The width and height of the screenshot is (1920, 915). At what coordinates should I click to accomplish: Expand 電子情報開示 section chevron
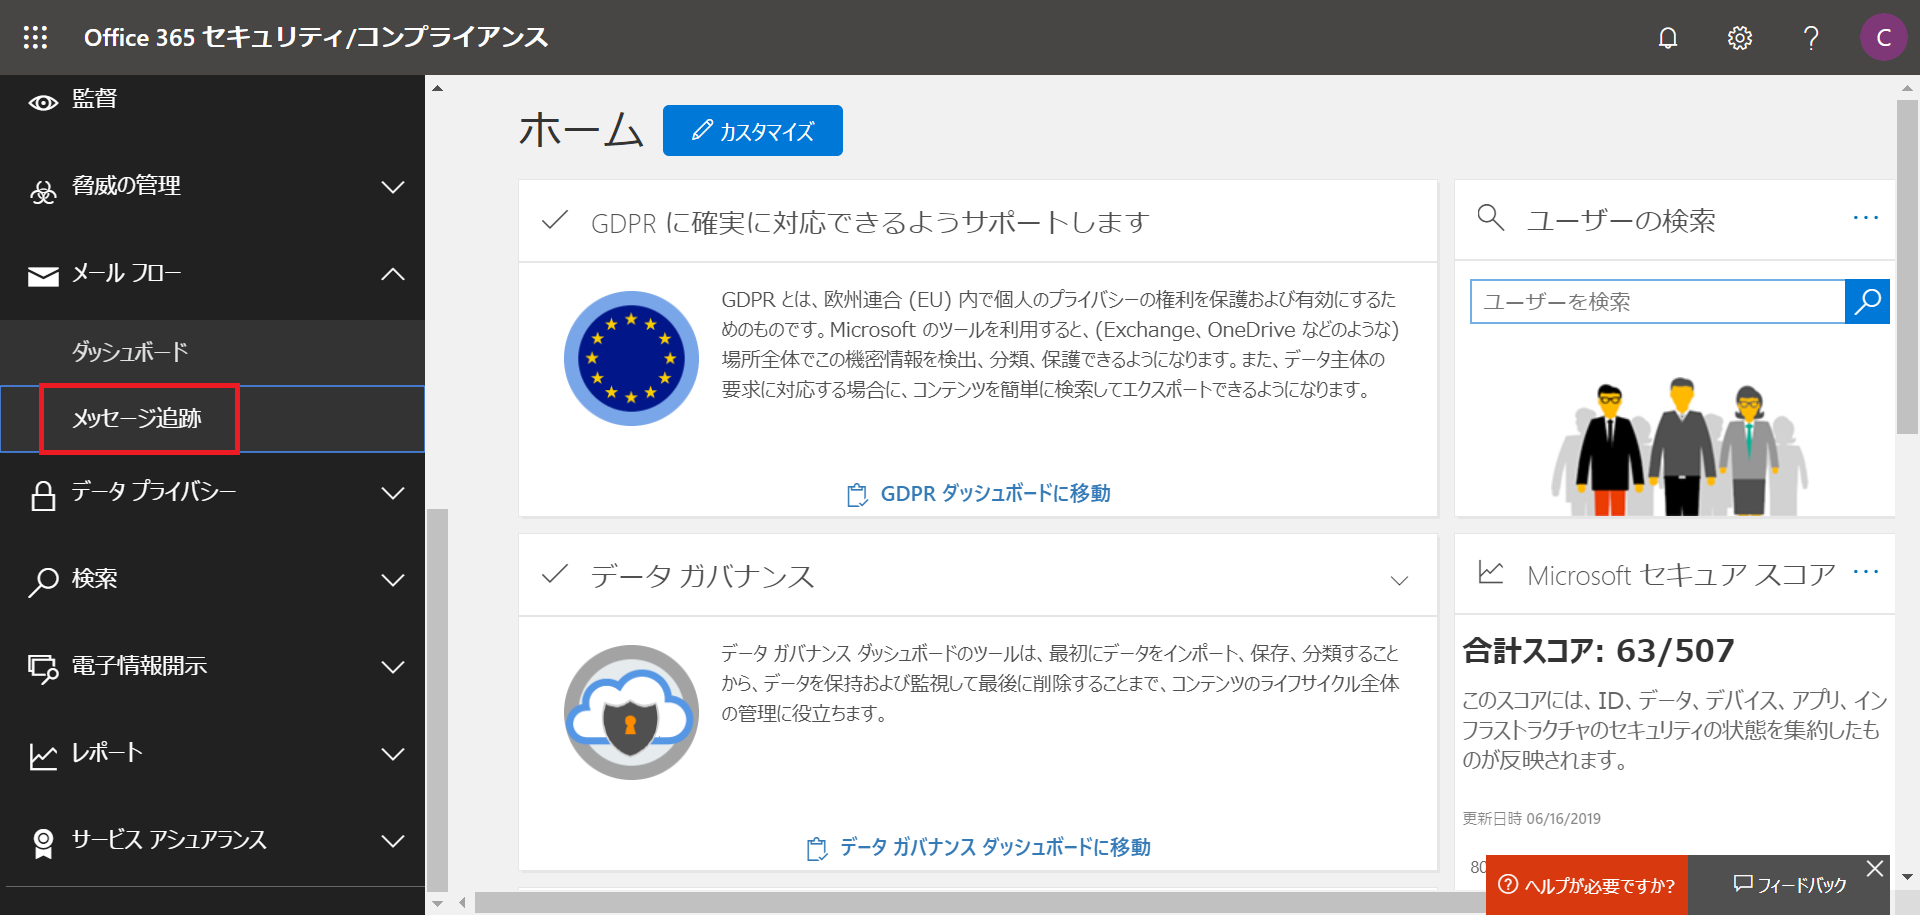(393, 667)
